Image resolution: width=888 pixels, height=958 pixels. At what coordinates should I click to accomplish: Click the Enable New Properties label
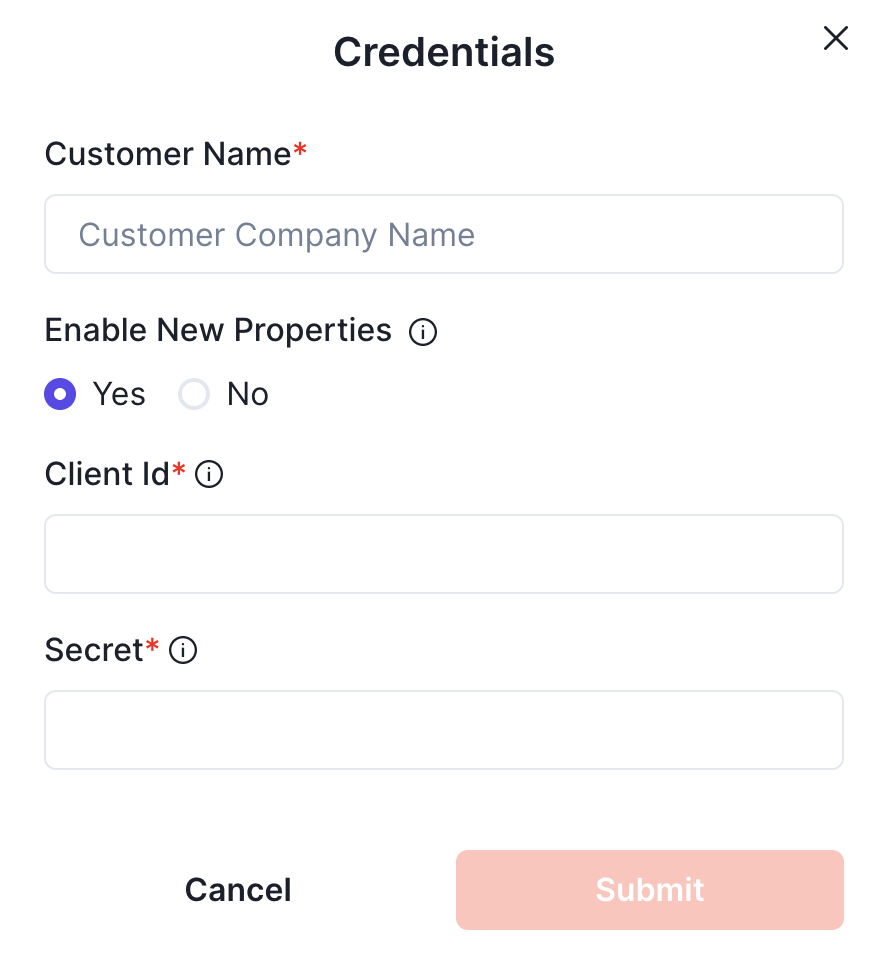click(218, 330)
